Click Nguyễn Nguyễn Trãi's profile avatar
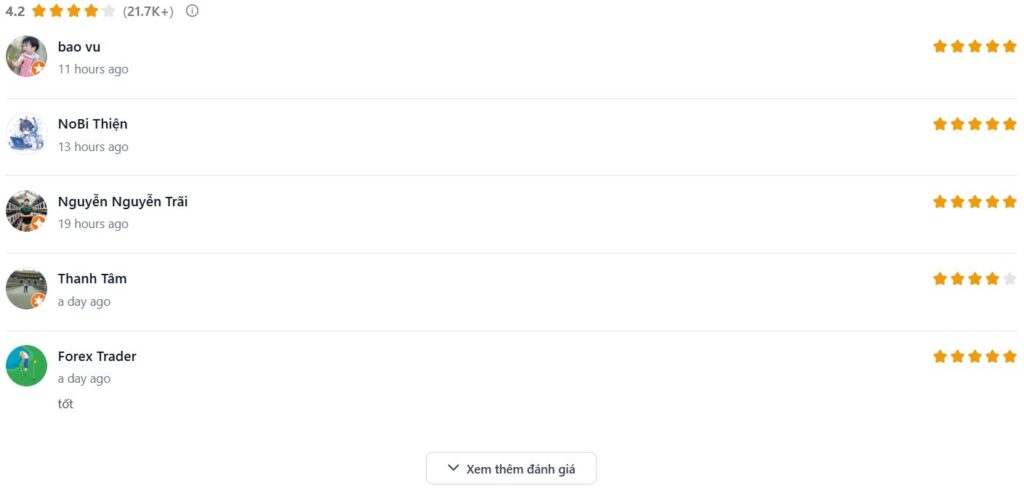Viewport: 1024px width, 491px height. pos(26,211)
